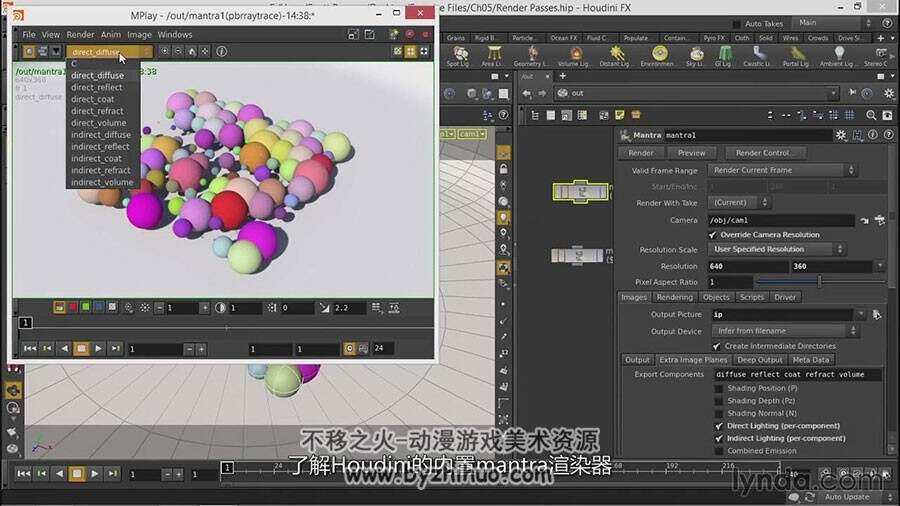Click the MPlay frame scrub bar
The height and width of the screenshot is (506, 900).
(x=227, y=328)
